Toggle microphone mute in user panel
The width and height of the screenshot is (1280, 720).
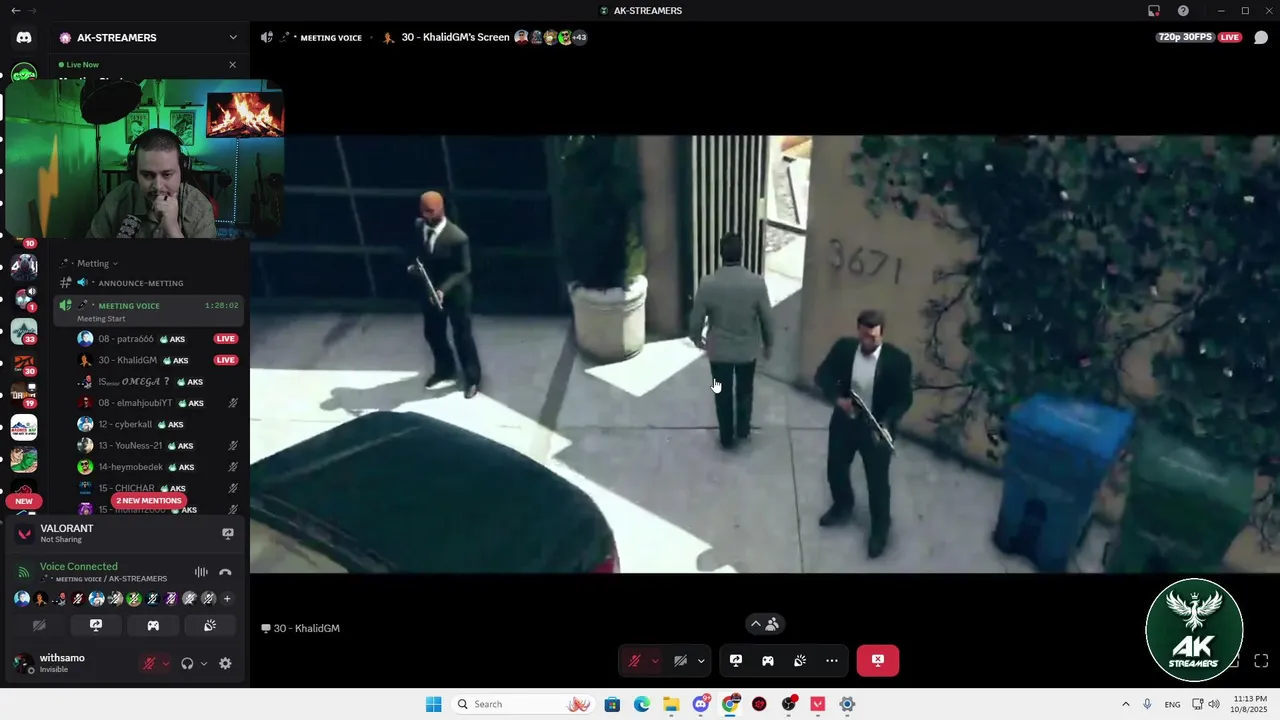click(150, 663)
